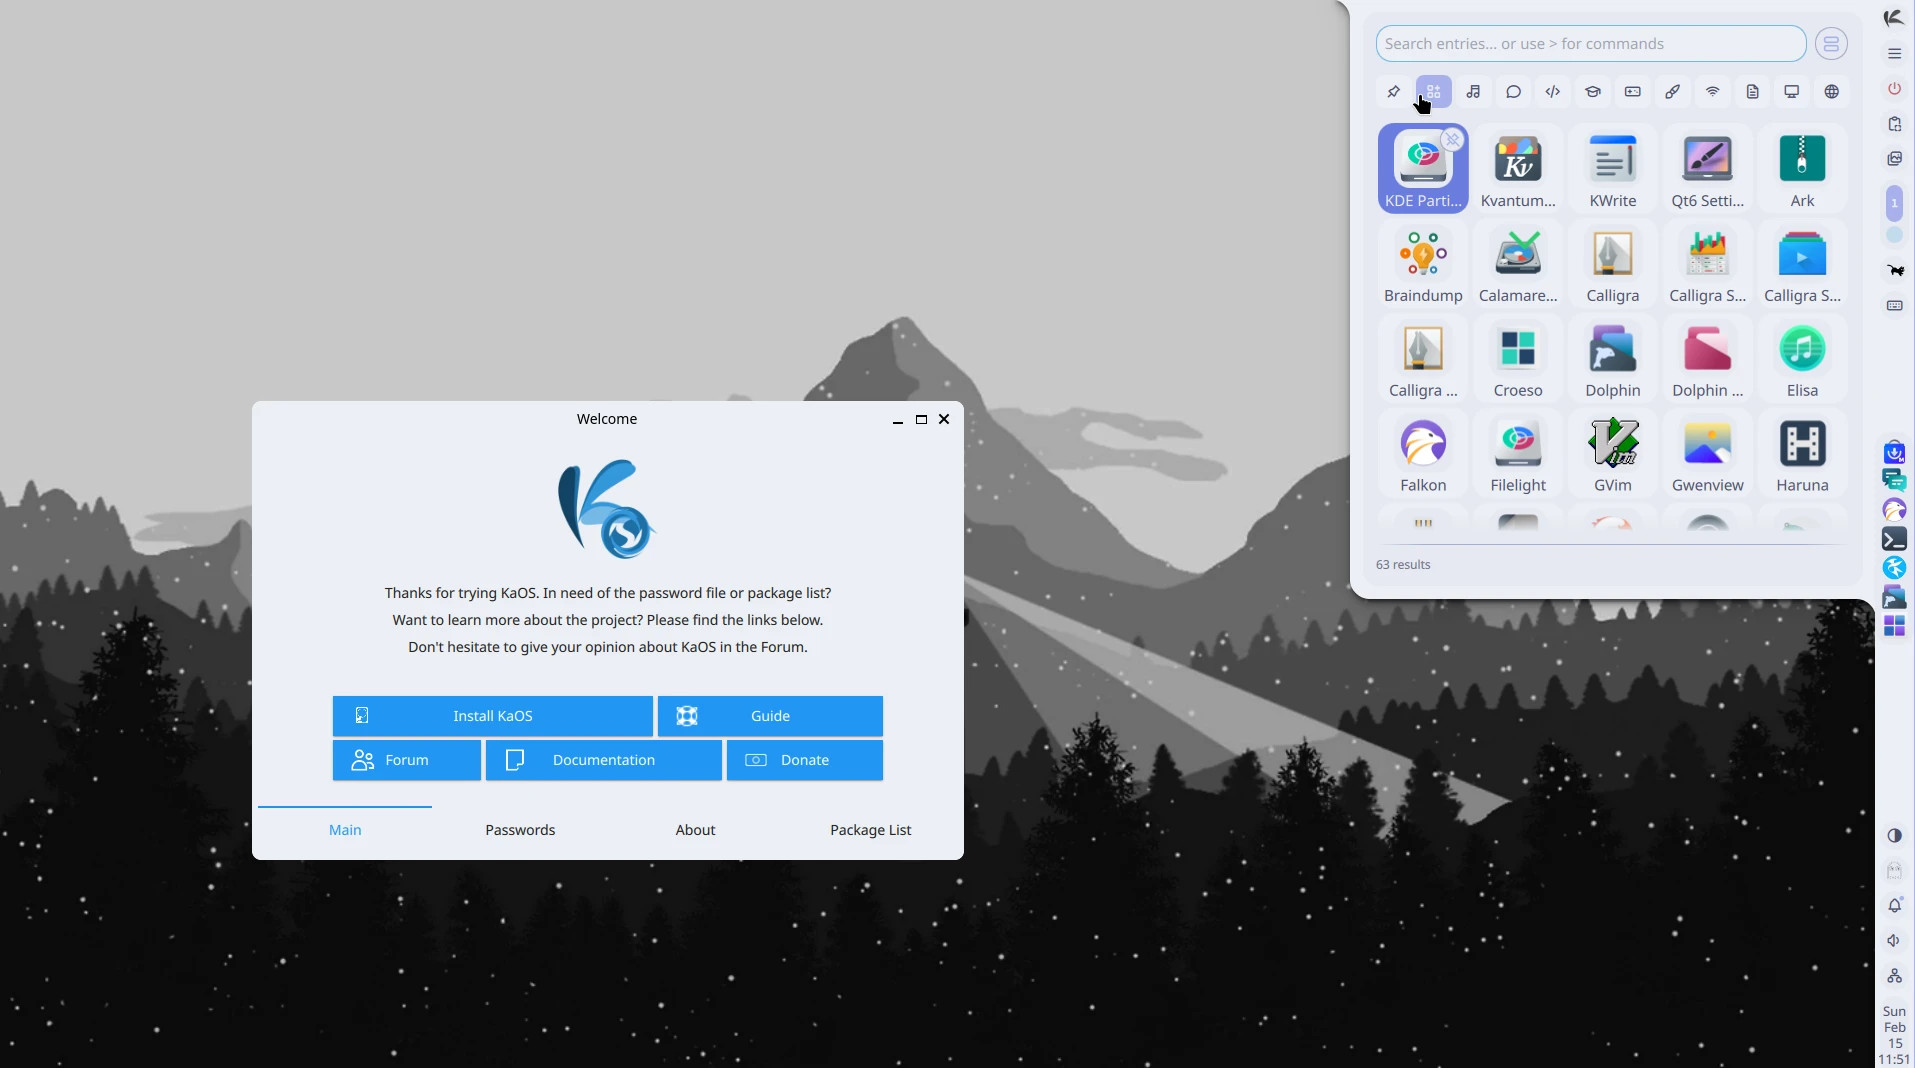Viewport: 1915px width, 1068px height.
Task: Open KWrite from the launcher
Action: point(1612,168)
